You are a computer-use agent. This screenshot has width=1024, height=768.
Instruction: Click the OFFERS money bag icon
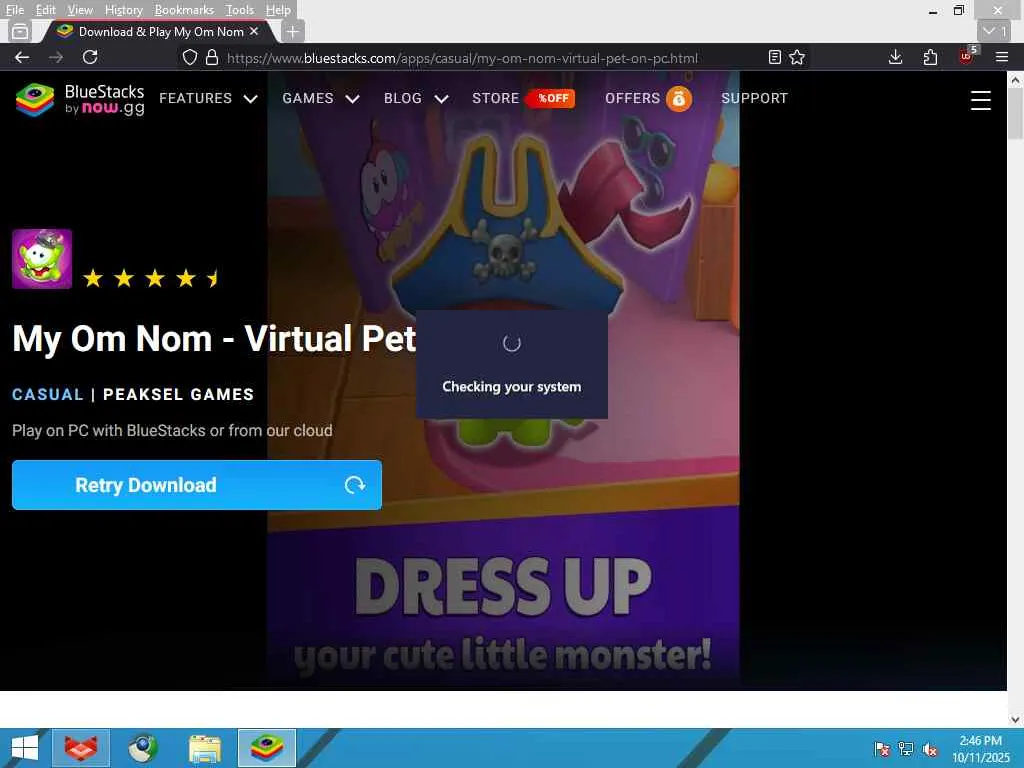pos(679,99)
